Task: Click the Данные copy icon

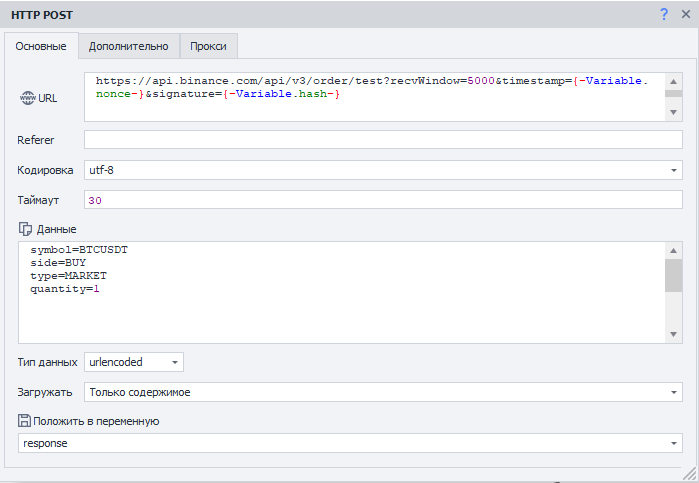Action: (26, 229)
